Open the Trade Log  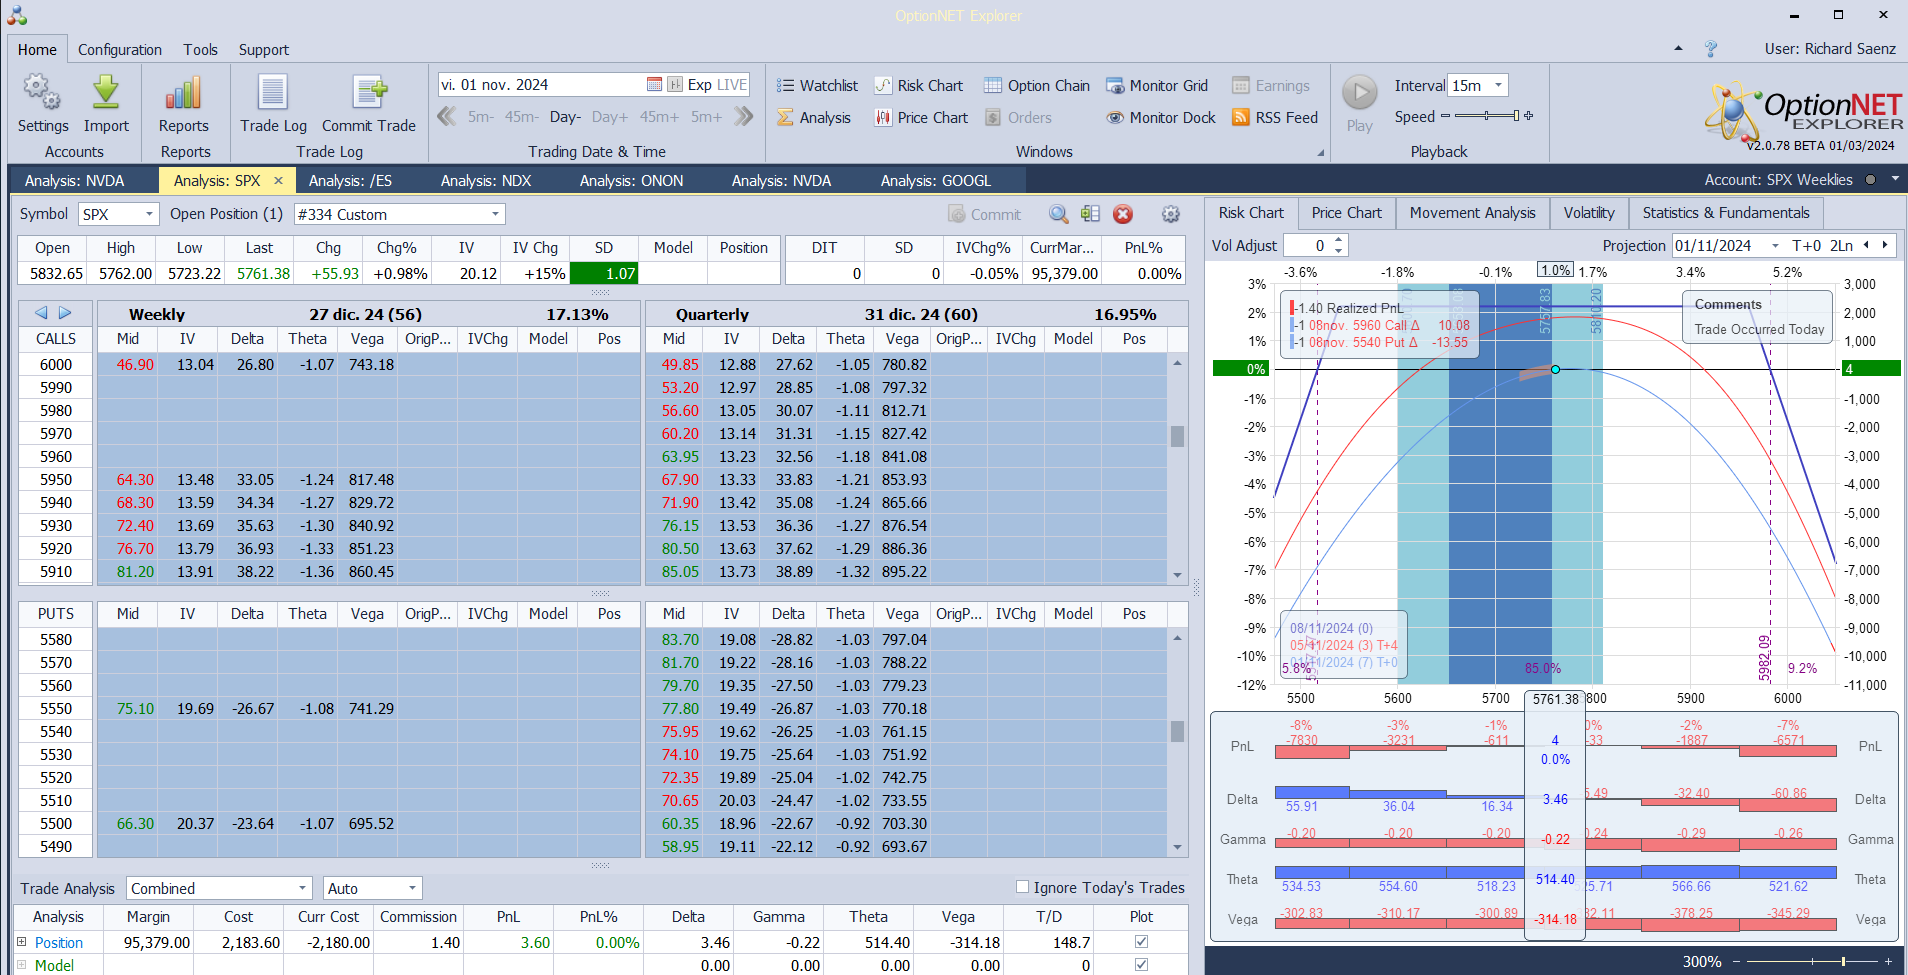pos(273,103)
